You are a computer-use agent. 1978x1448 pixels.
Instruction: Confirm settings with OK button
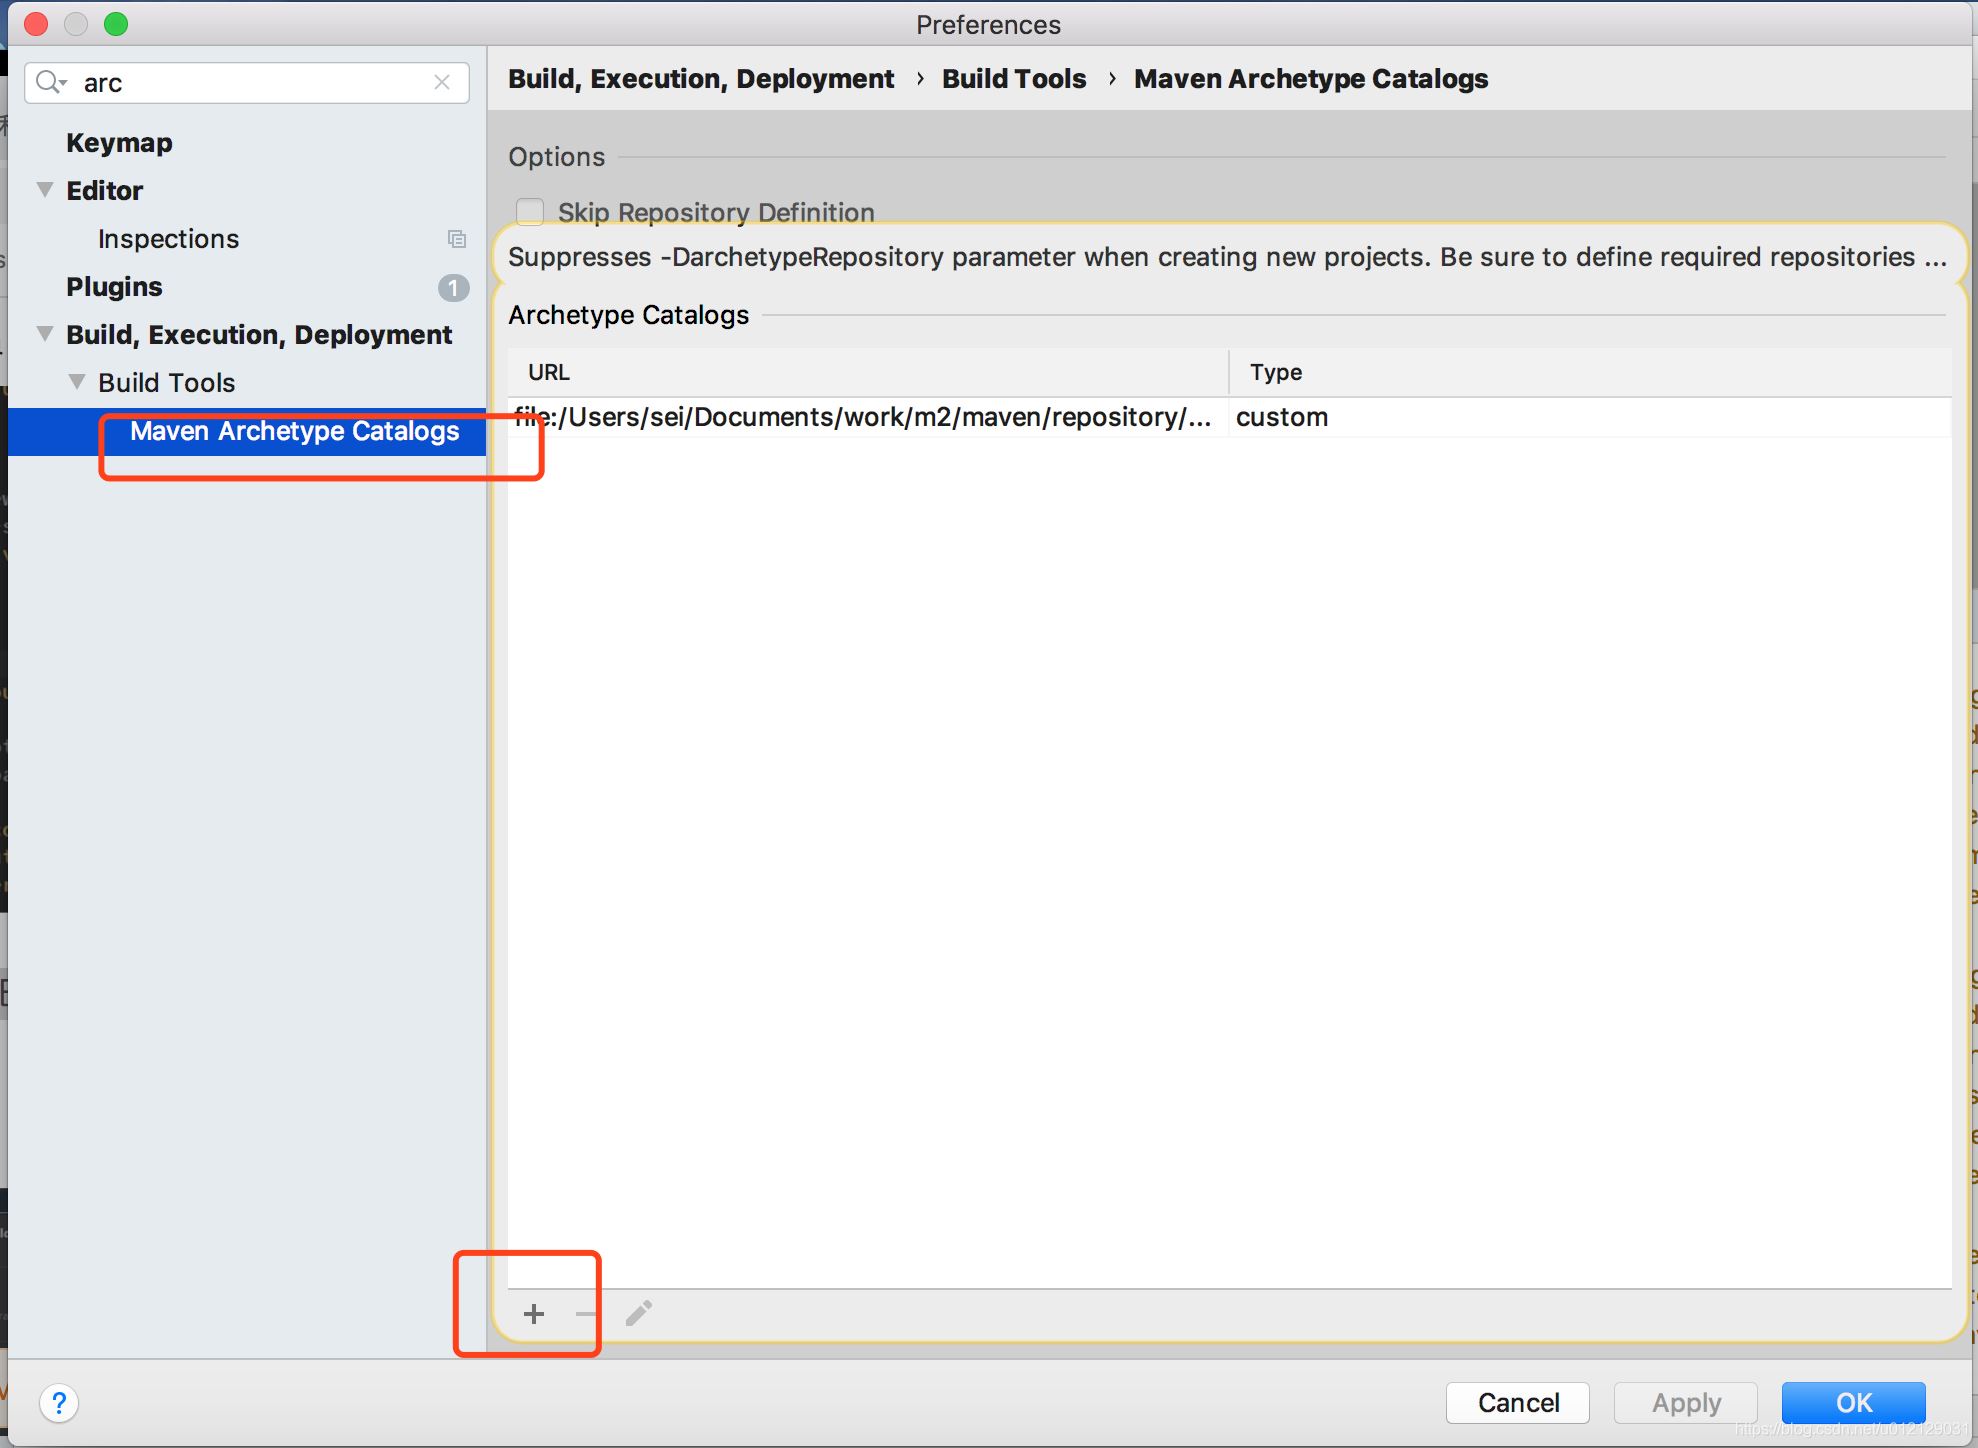1853,1403
